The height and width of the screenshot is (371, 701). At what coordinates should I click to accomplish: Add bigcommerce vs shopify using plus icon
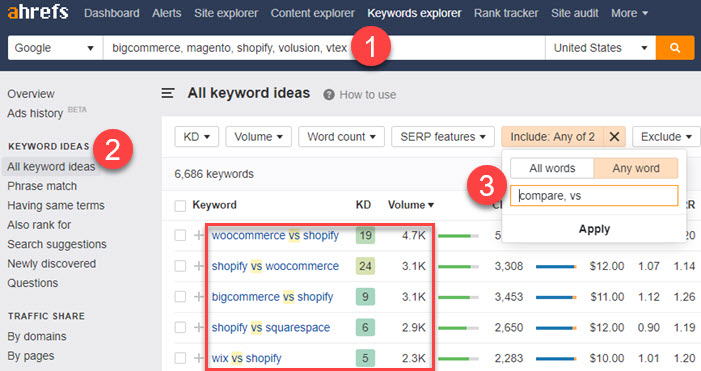click(198, 297)
